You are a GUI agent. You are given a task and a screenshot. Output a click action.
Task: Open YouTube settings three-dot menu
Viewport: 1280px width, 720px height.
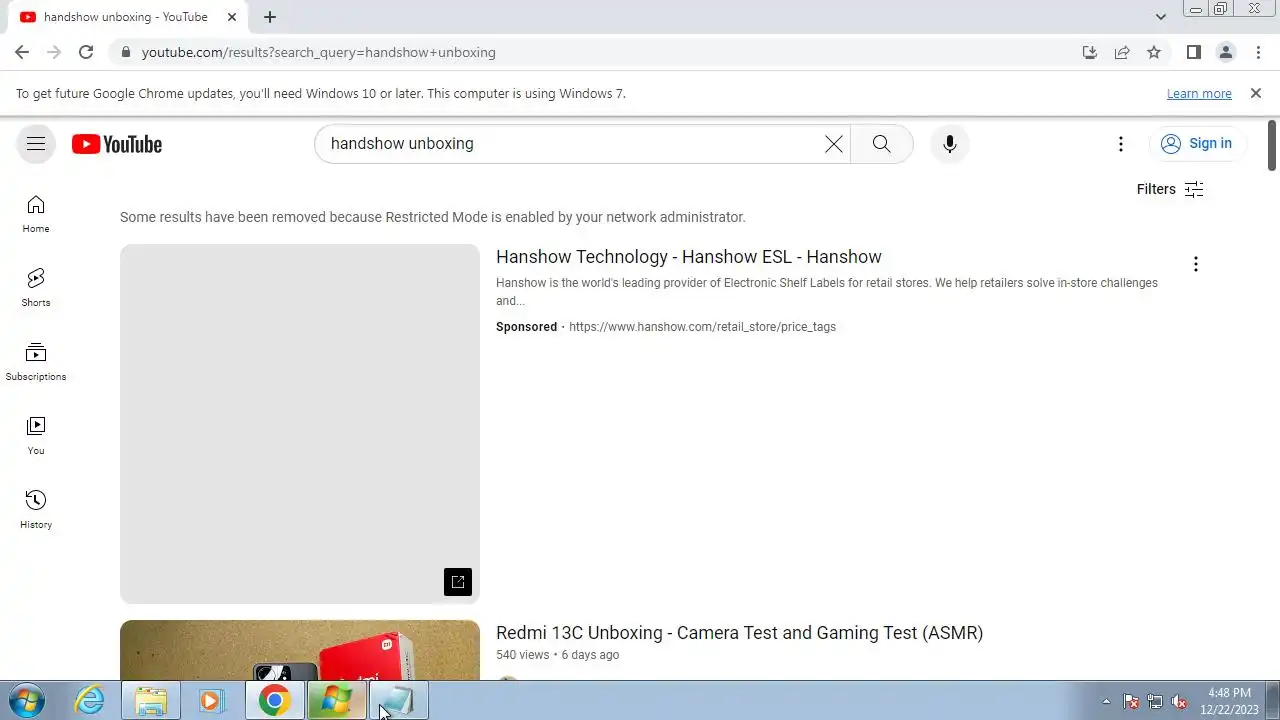[1121, 144]
